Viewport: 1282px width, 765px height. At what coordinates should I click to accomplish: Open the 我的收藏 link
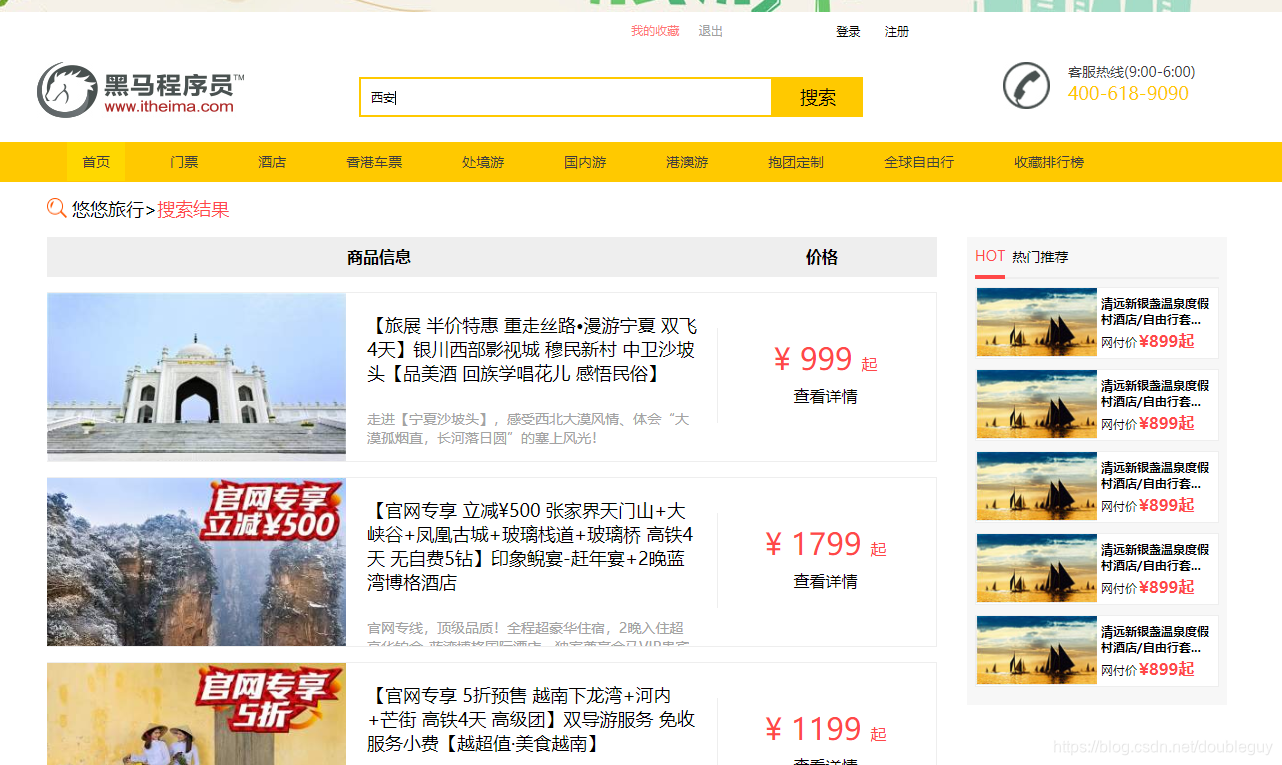coord(655,31)
